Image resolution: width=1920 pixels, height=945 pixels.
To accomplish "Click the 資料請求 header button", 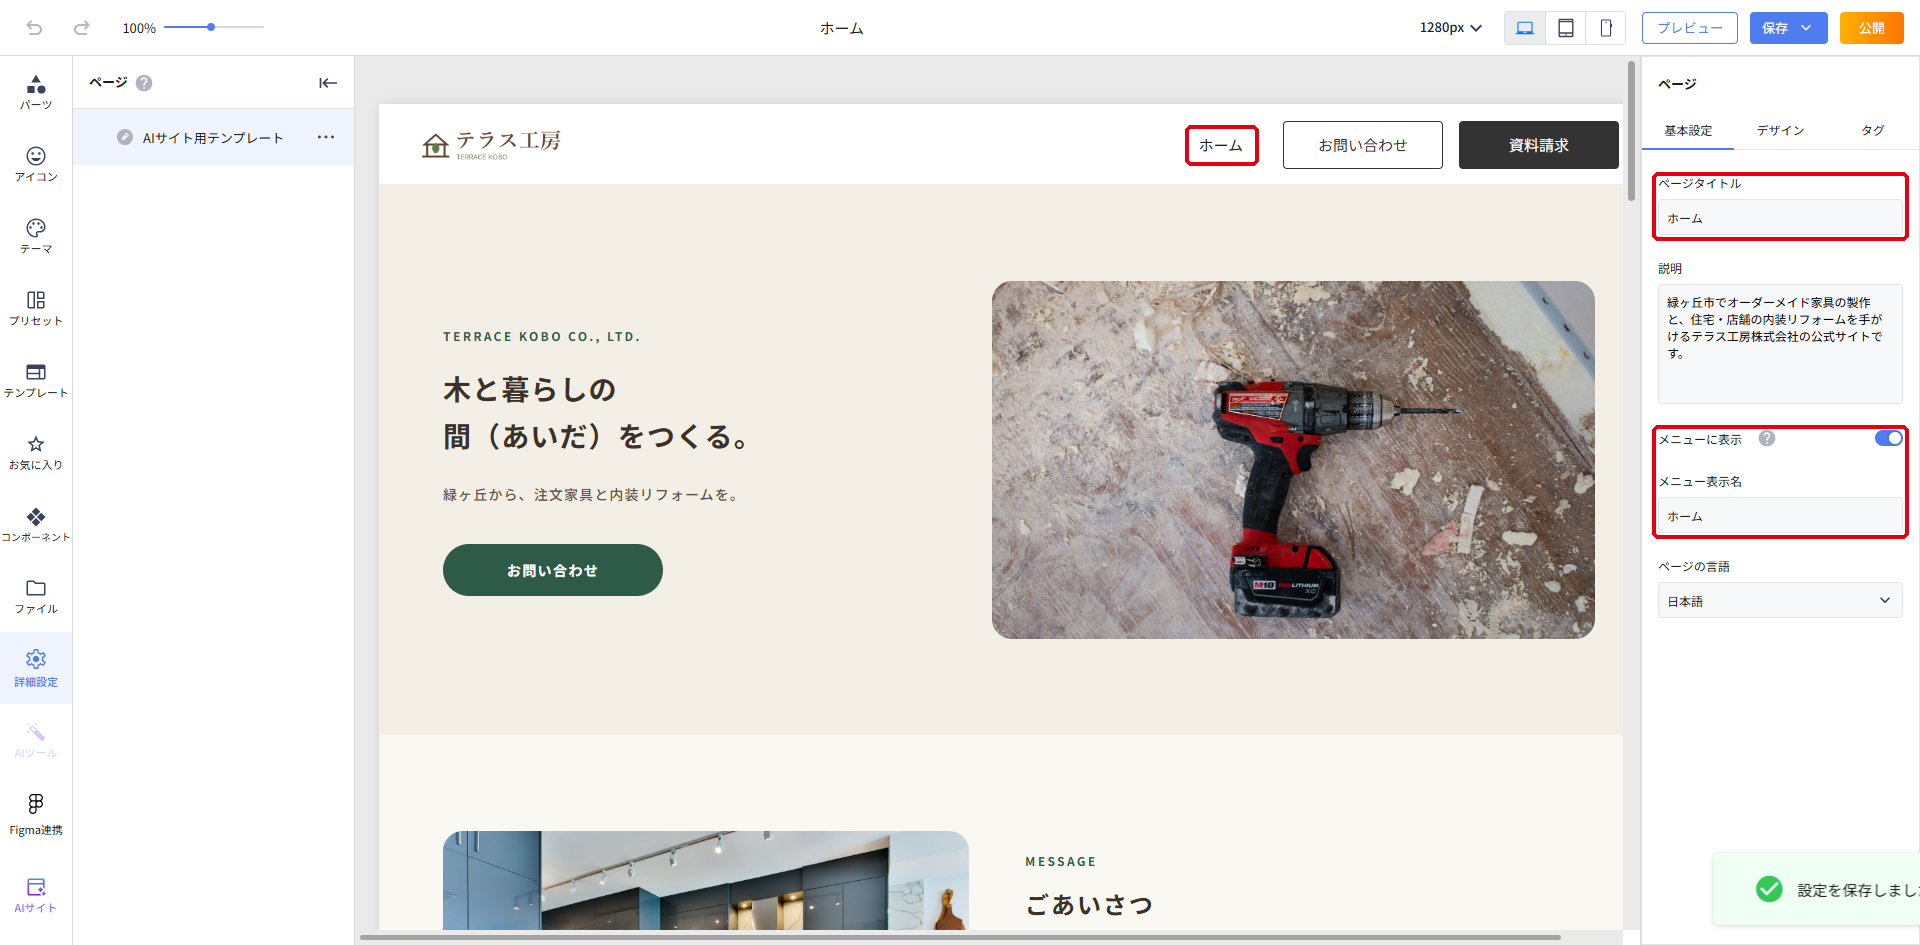I will point(1538,145).
